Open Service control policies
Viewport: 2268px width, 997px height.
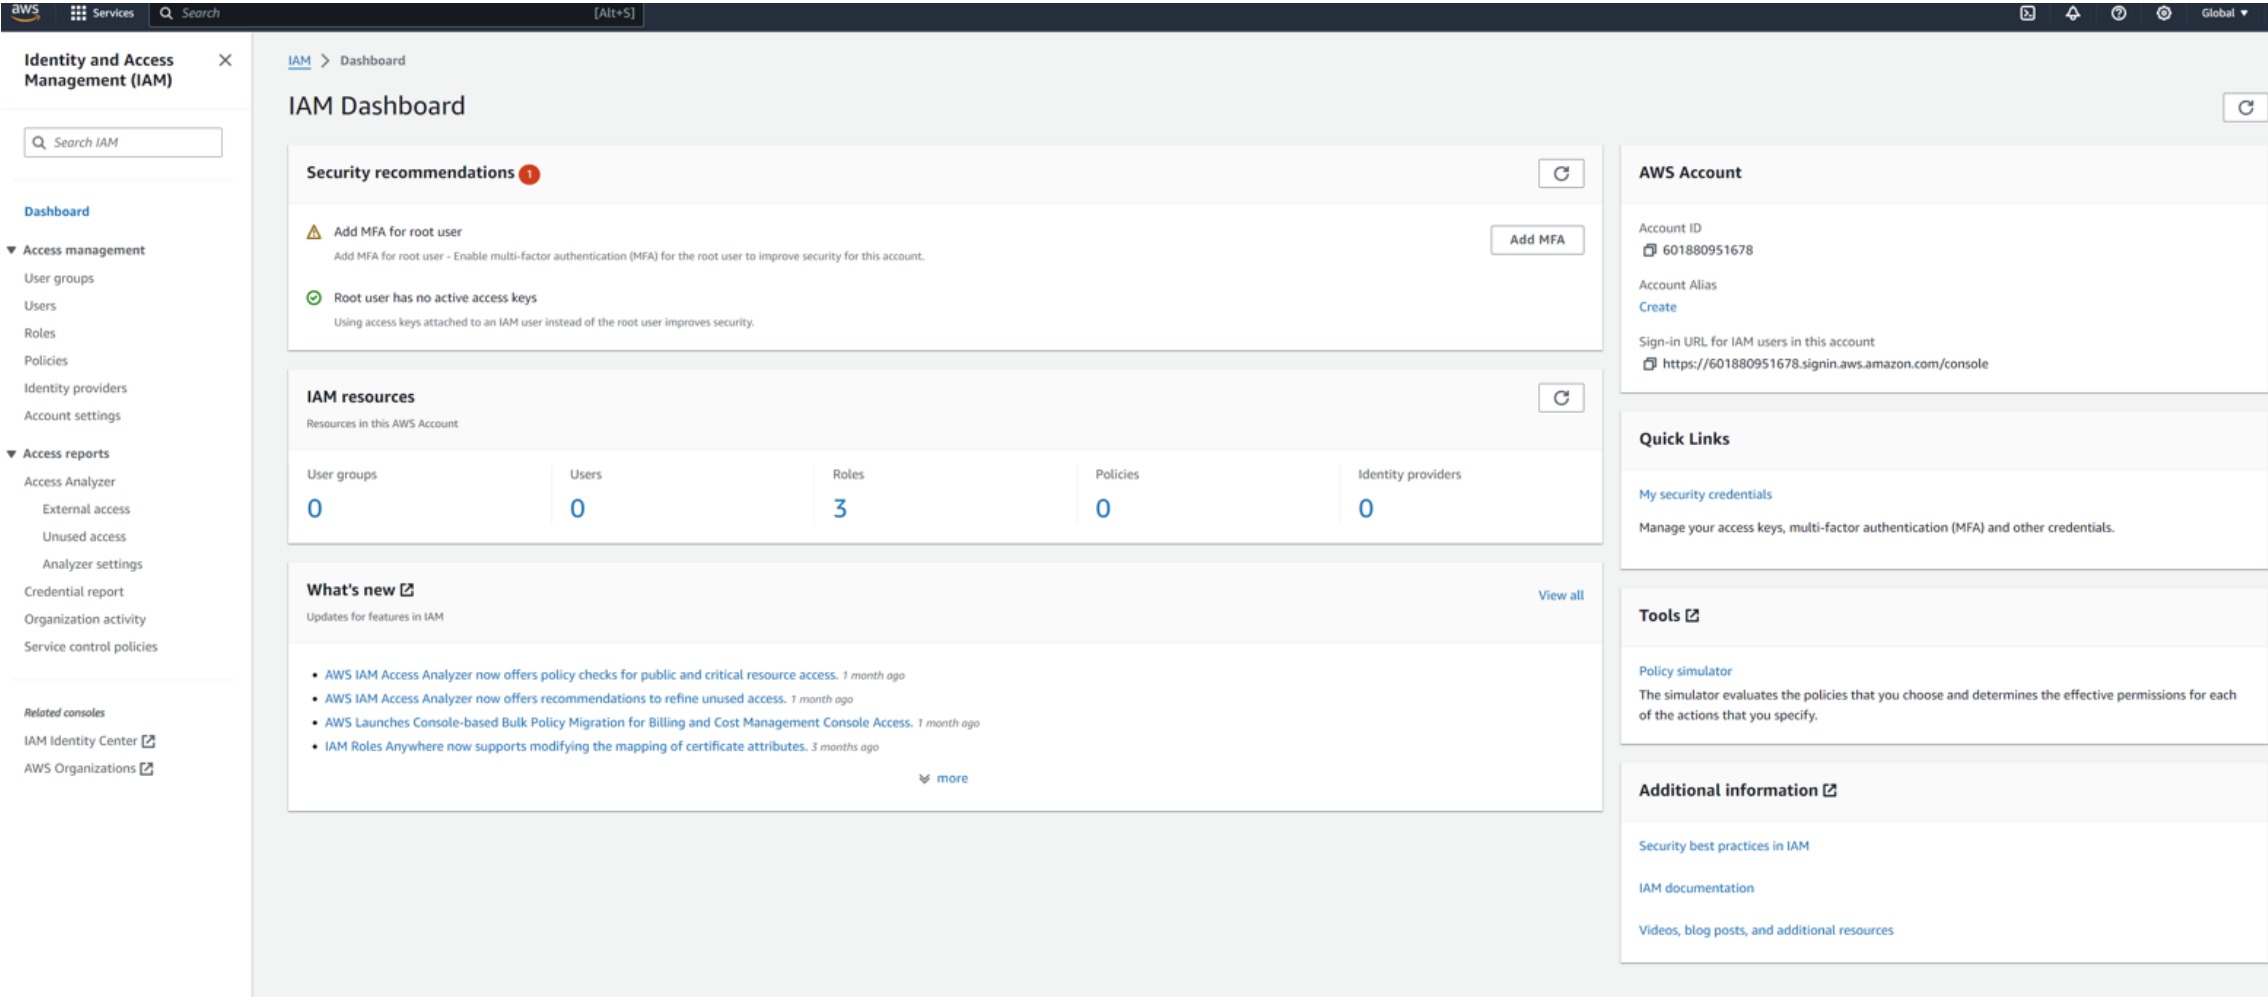click(91, 647)
